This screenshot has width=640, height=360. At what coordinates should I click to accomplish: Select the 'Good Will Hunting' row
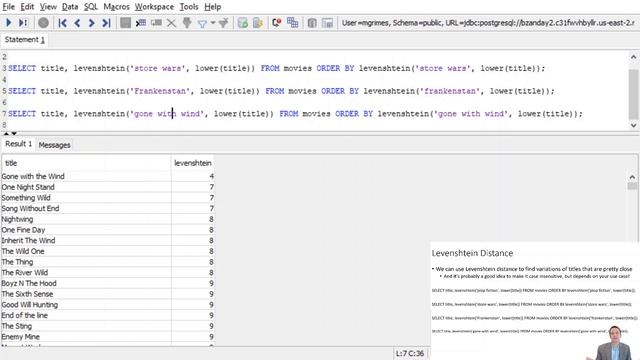108,304
